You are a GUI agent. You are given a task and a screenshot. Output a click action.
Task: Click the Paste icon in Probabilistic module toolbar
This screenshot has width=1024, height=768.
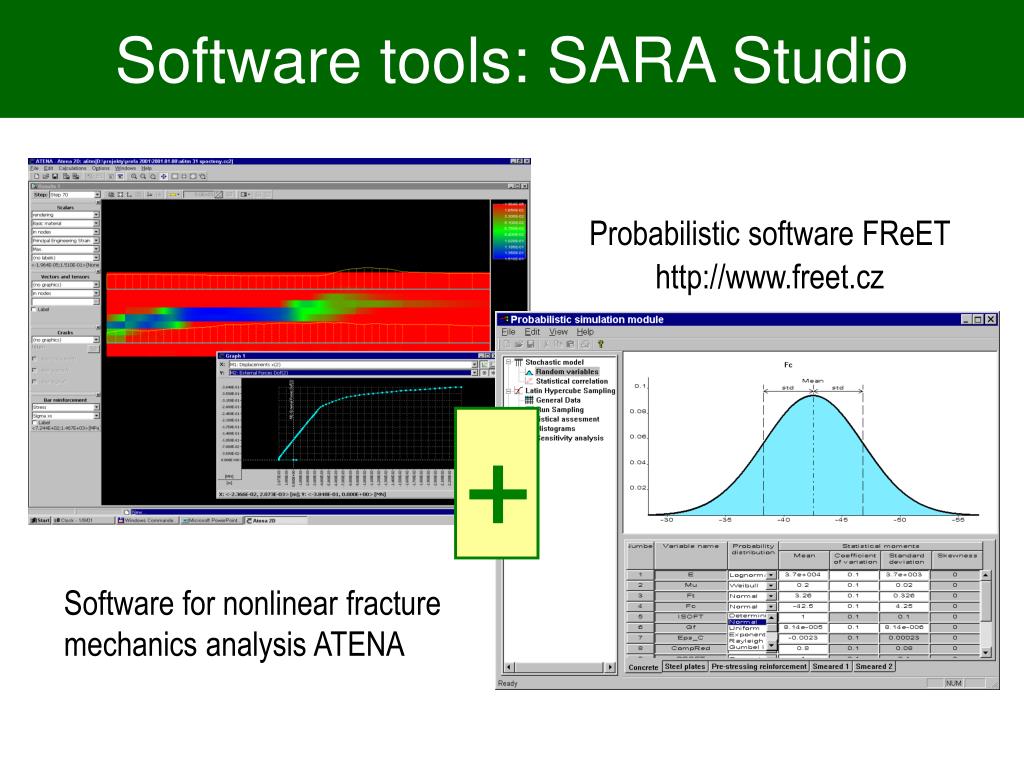point(570,344)
